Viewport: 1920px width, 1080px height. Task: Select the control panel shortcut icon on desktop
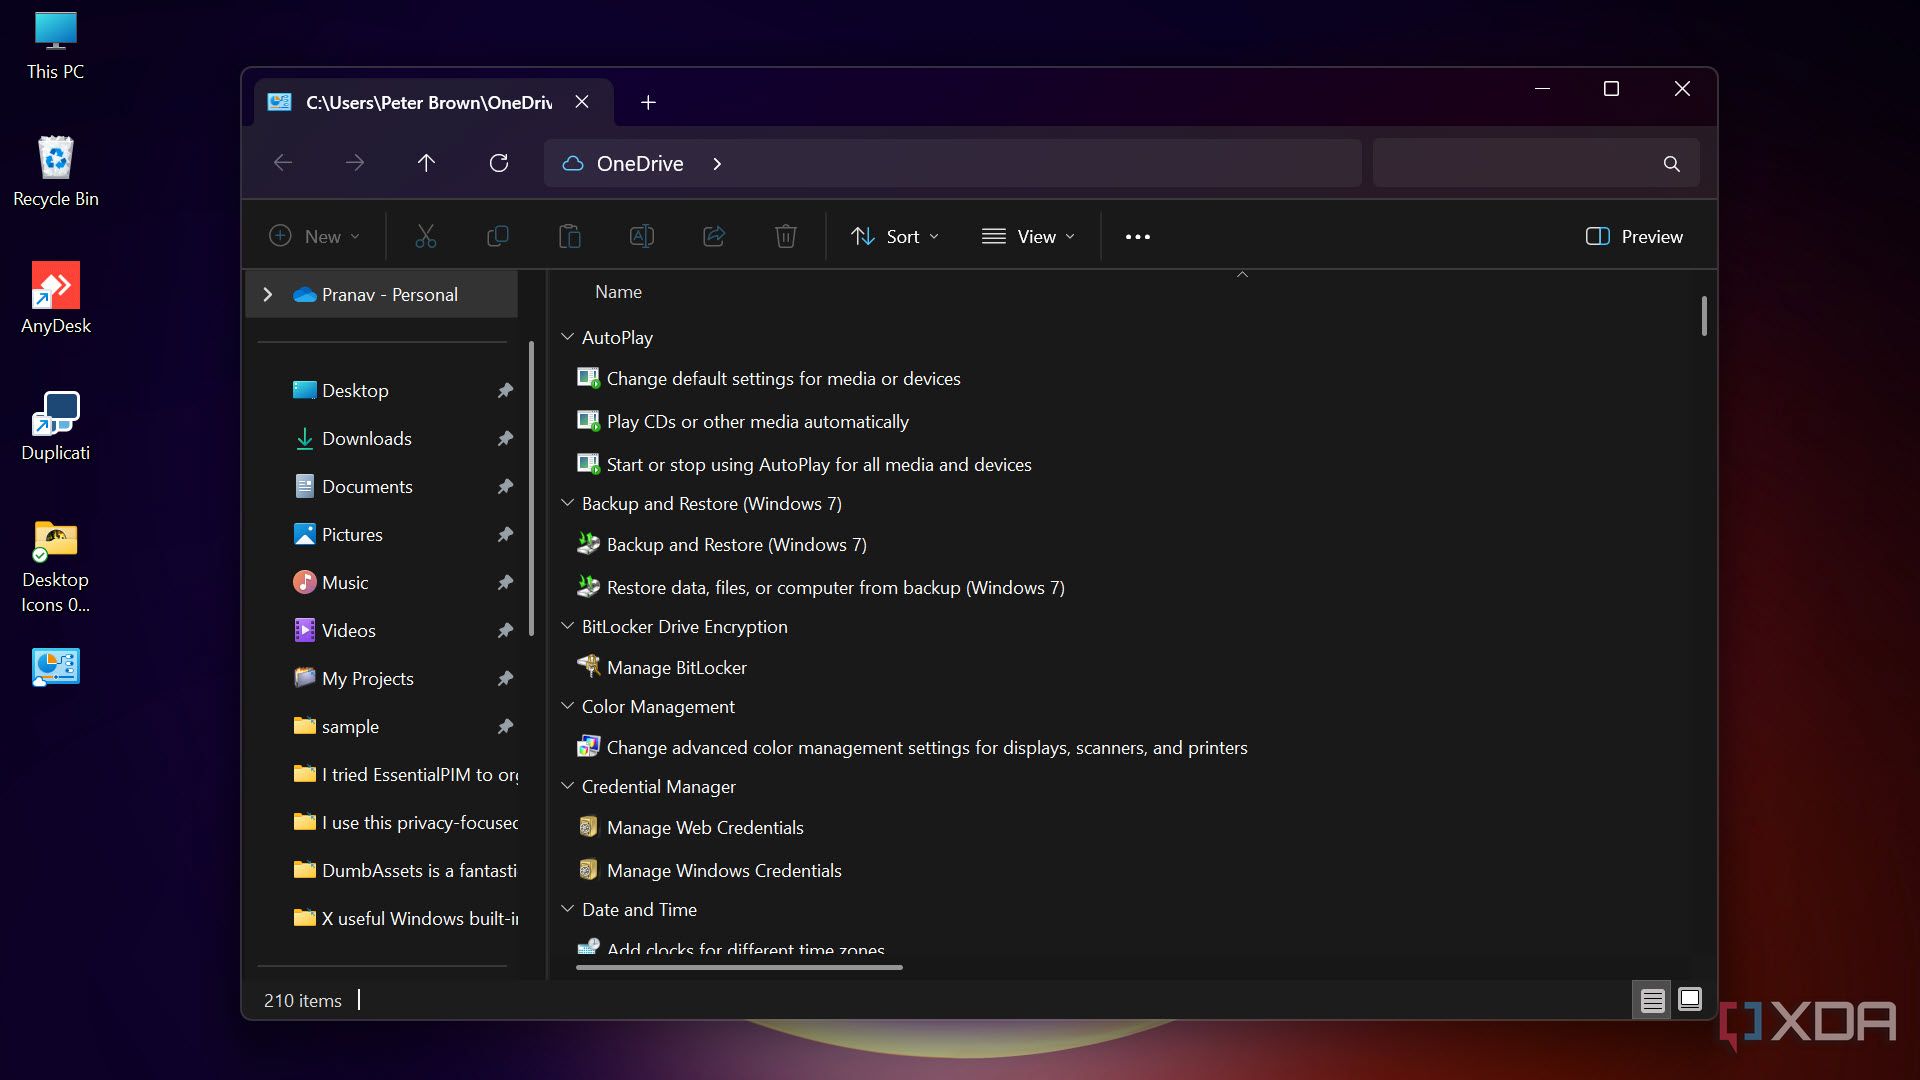coord(56,667)
